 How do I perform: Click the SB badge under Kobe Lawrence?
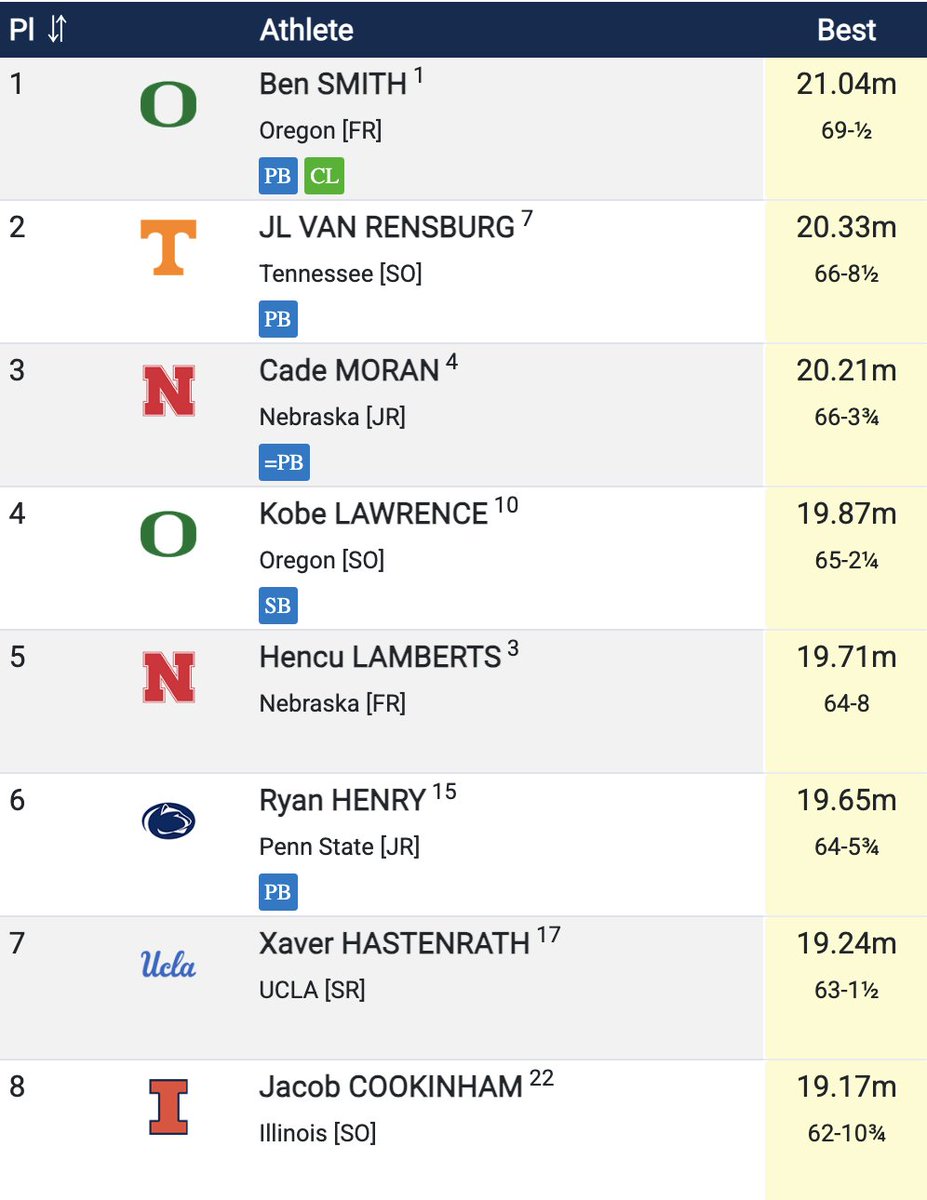pos(278,606)
